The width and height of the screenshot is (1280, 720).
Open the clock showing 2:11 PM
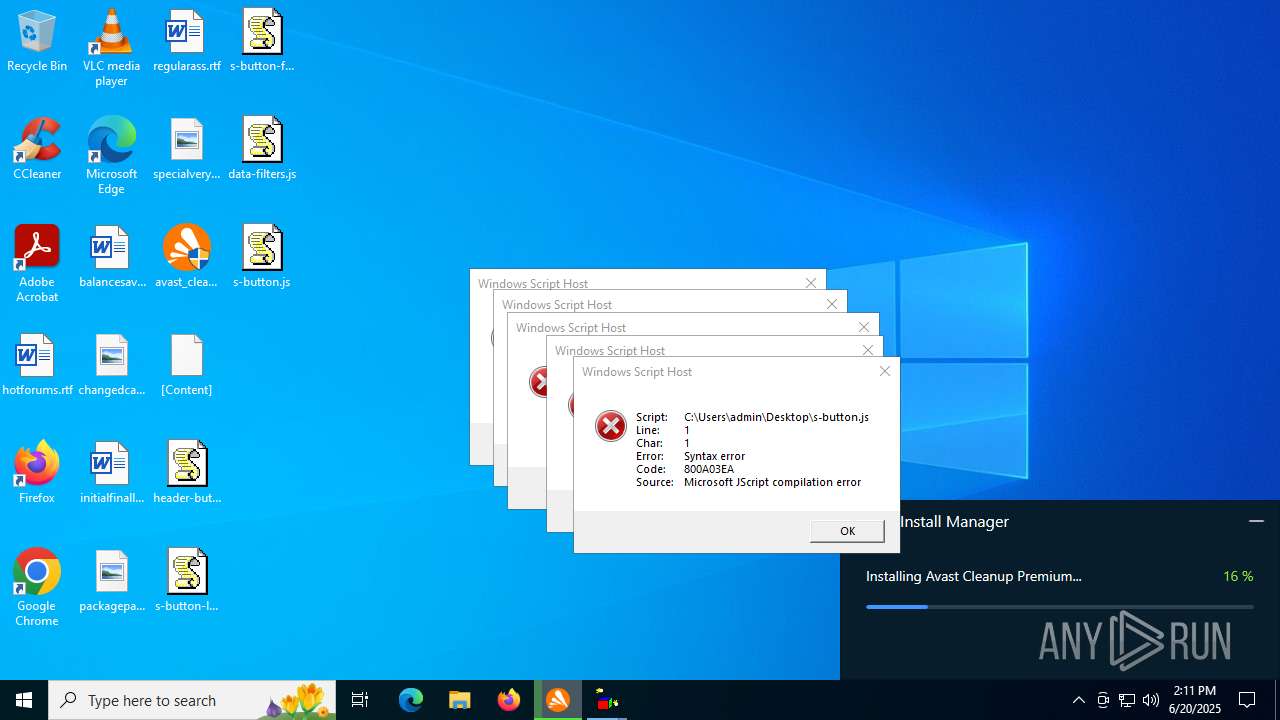pos(1196,700)
